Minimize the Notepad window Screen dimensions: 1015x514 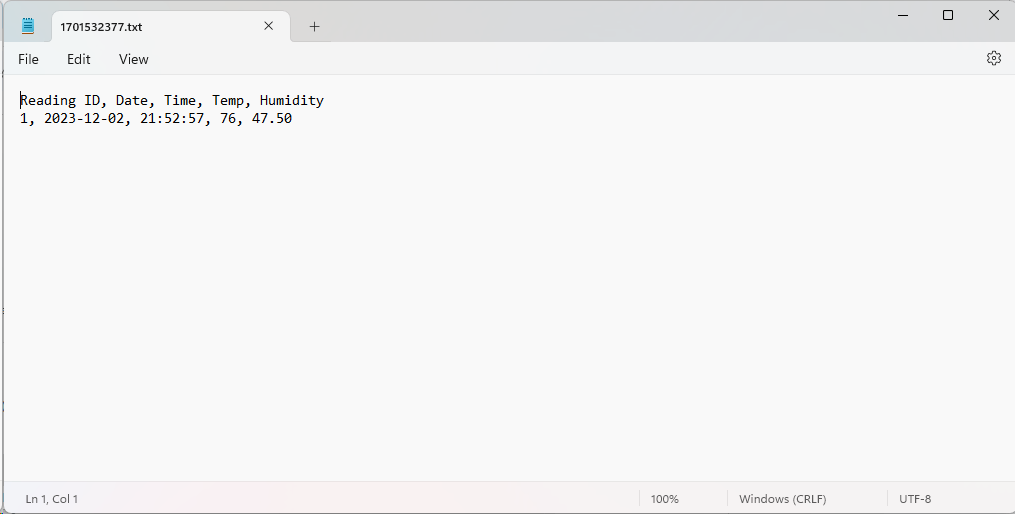click(903, 15)
